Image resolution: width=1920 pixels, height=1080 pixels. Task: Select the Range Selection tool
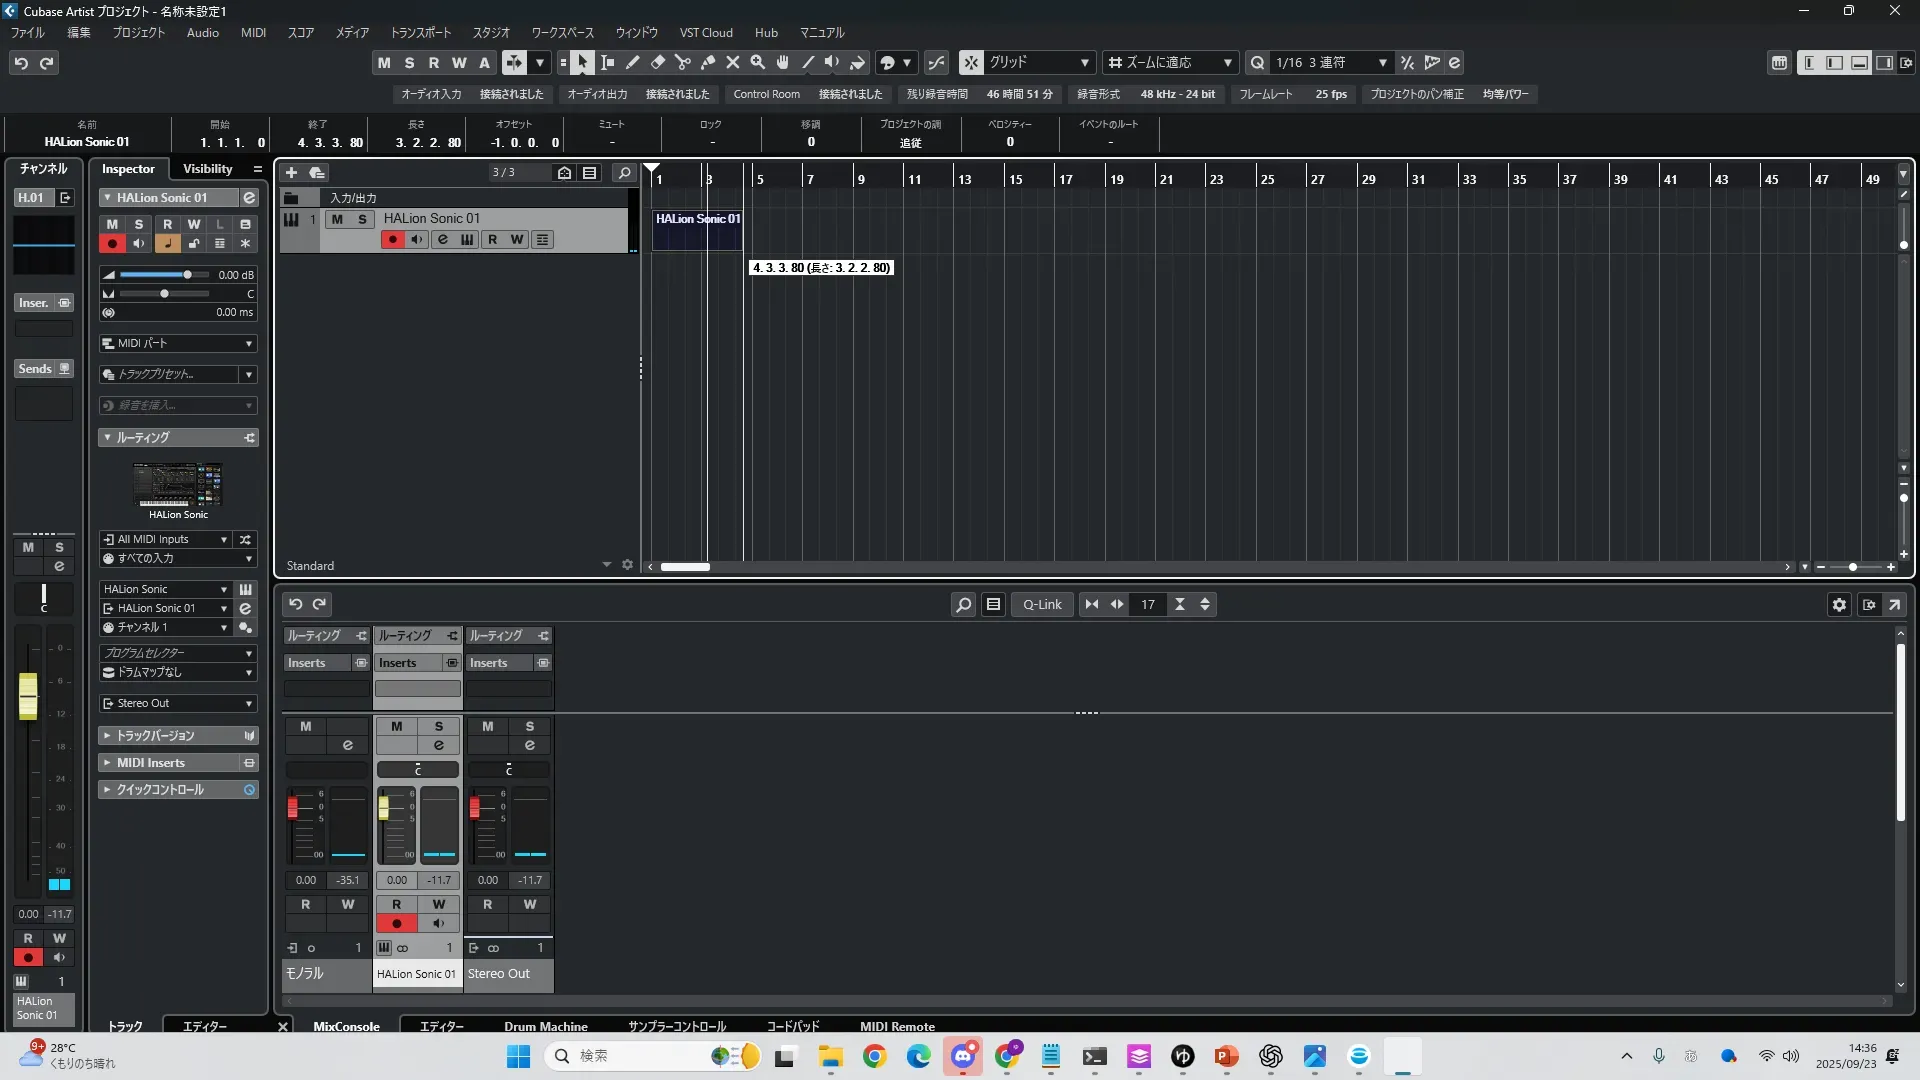607,63
